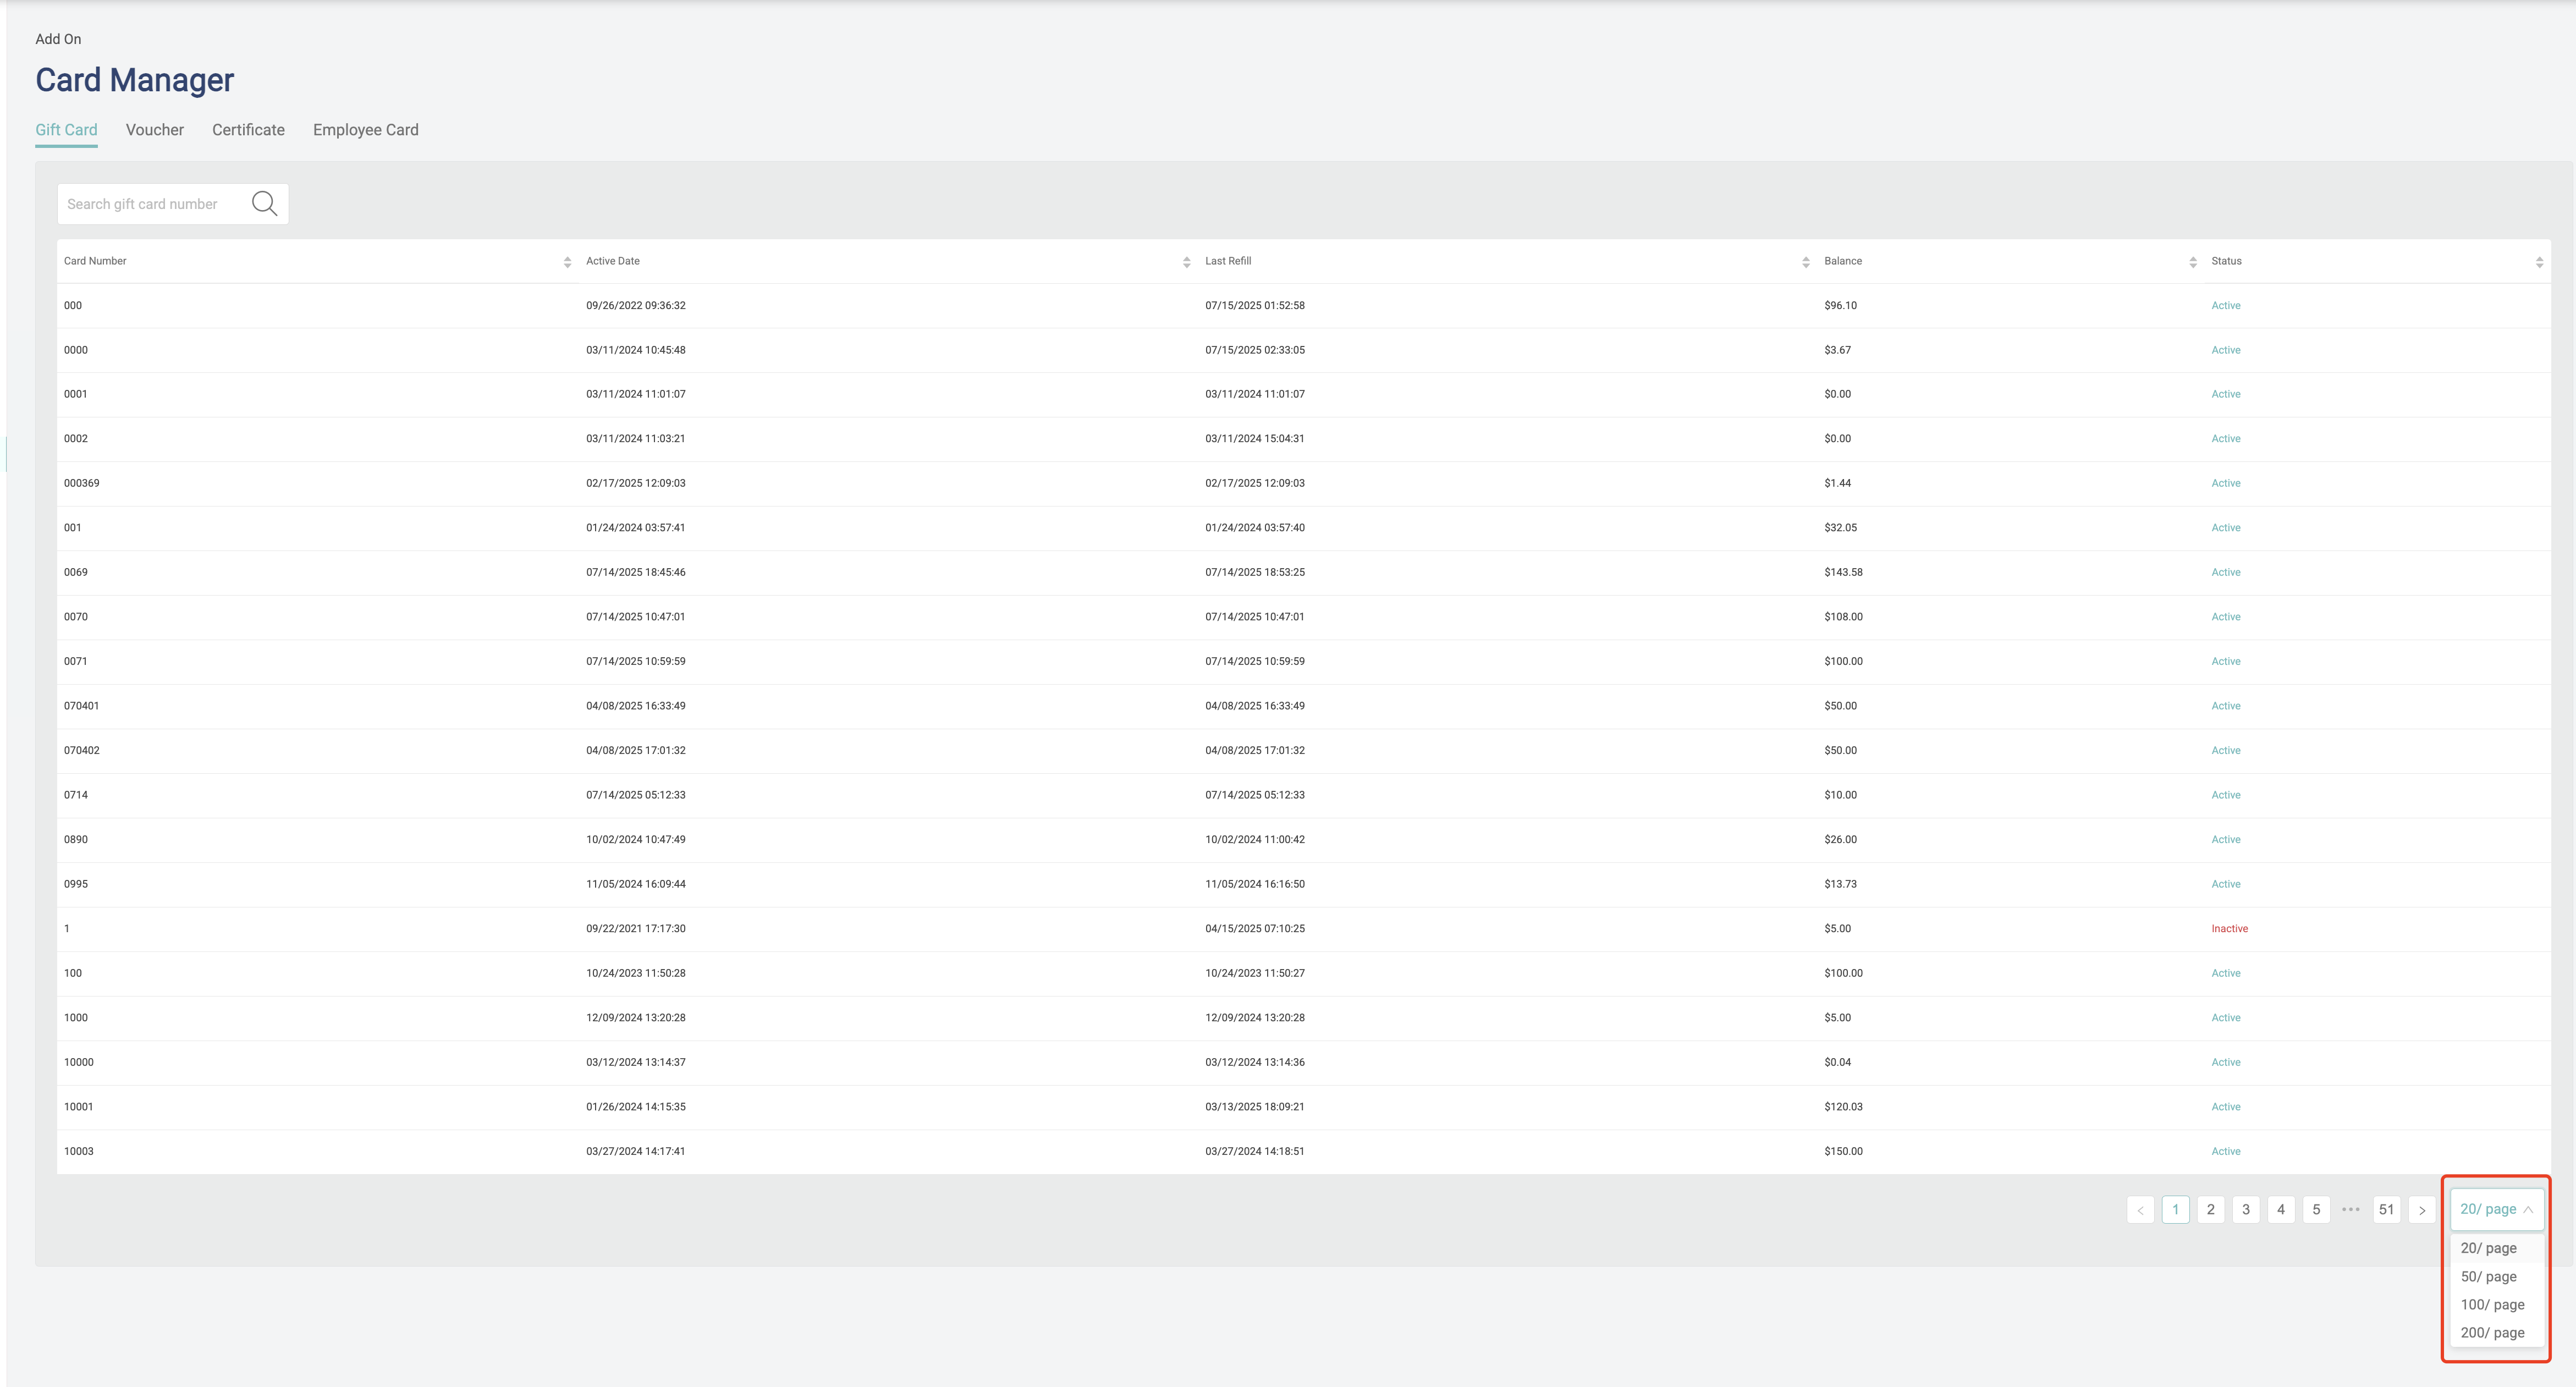The height and width of the screenshot is (1387, 2576).
Task: Go to page 5
Action: point(2316,1209)
